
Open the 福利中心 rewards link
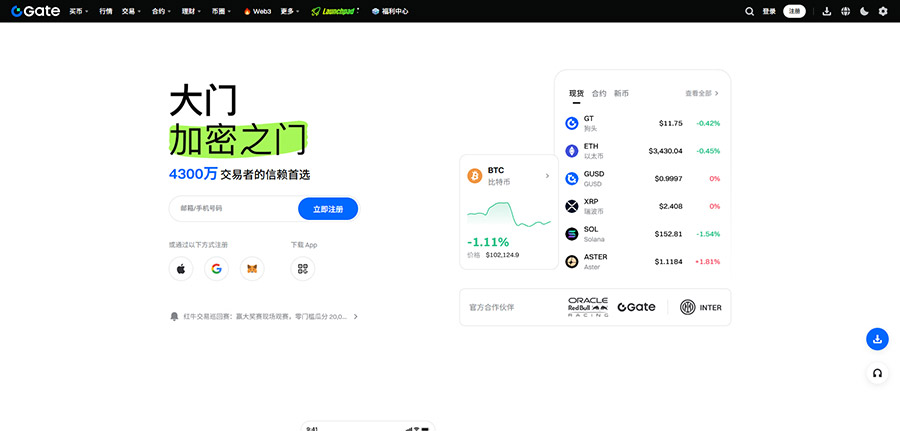coord(390,11)
